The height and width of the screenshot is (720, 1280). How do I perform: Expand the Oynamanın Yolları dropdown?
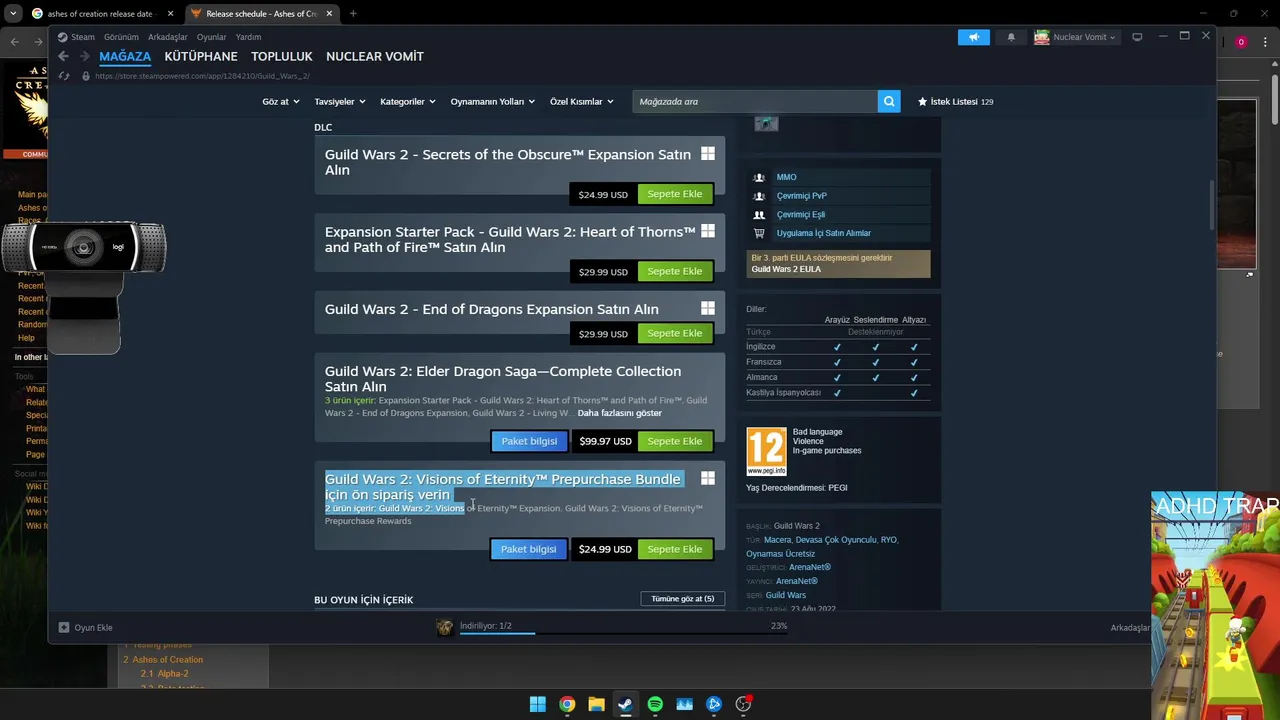click(492, 101)
